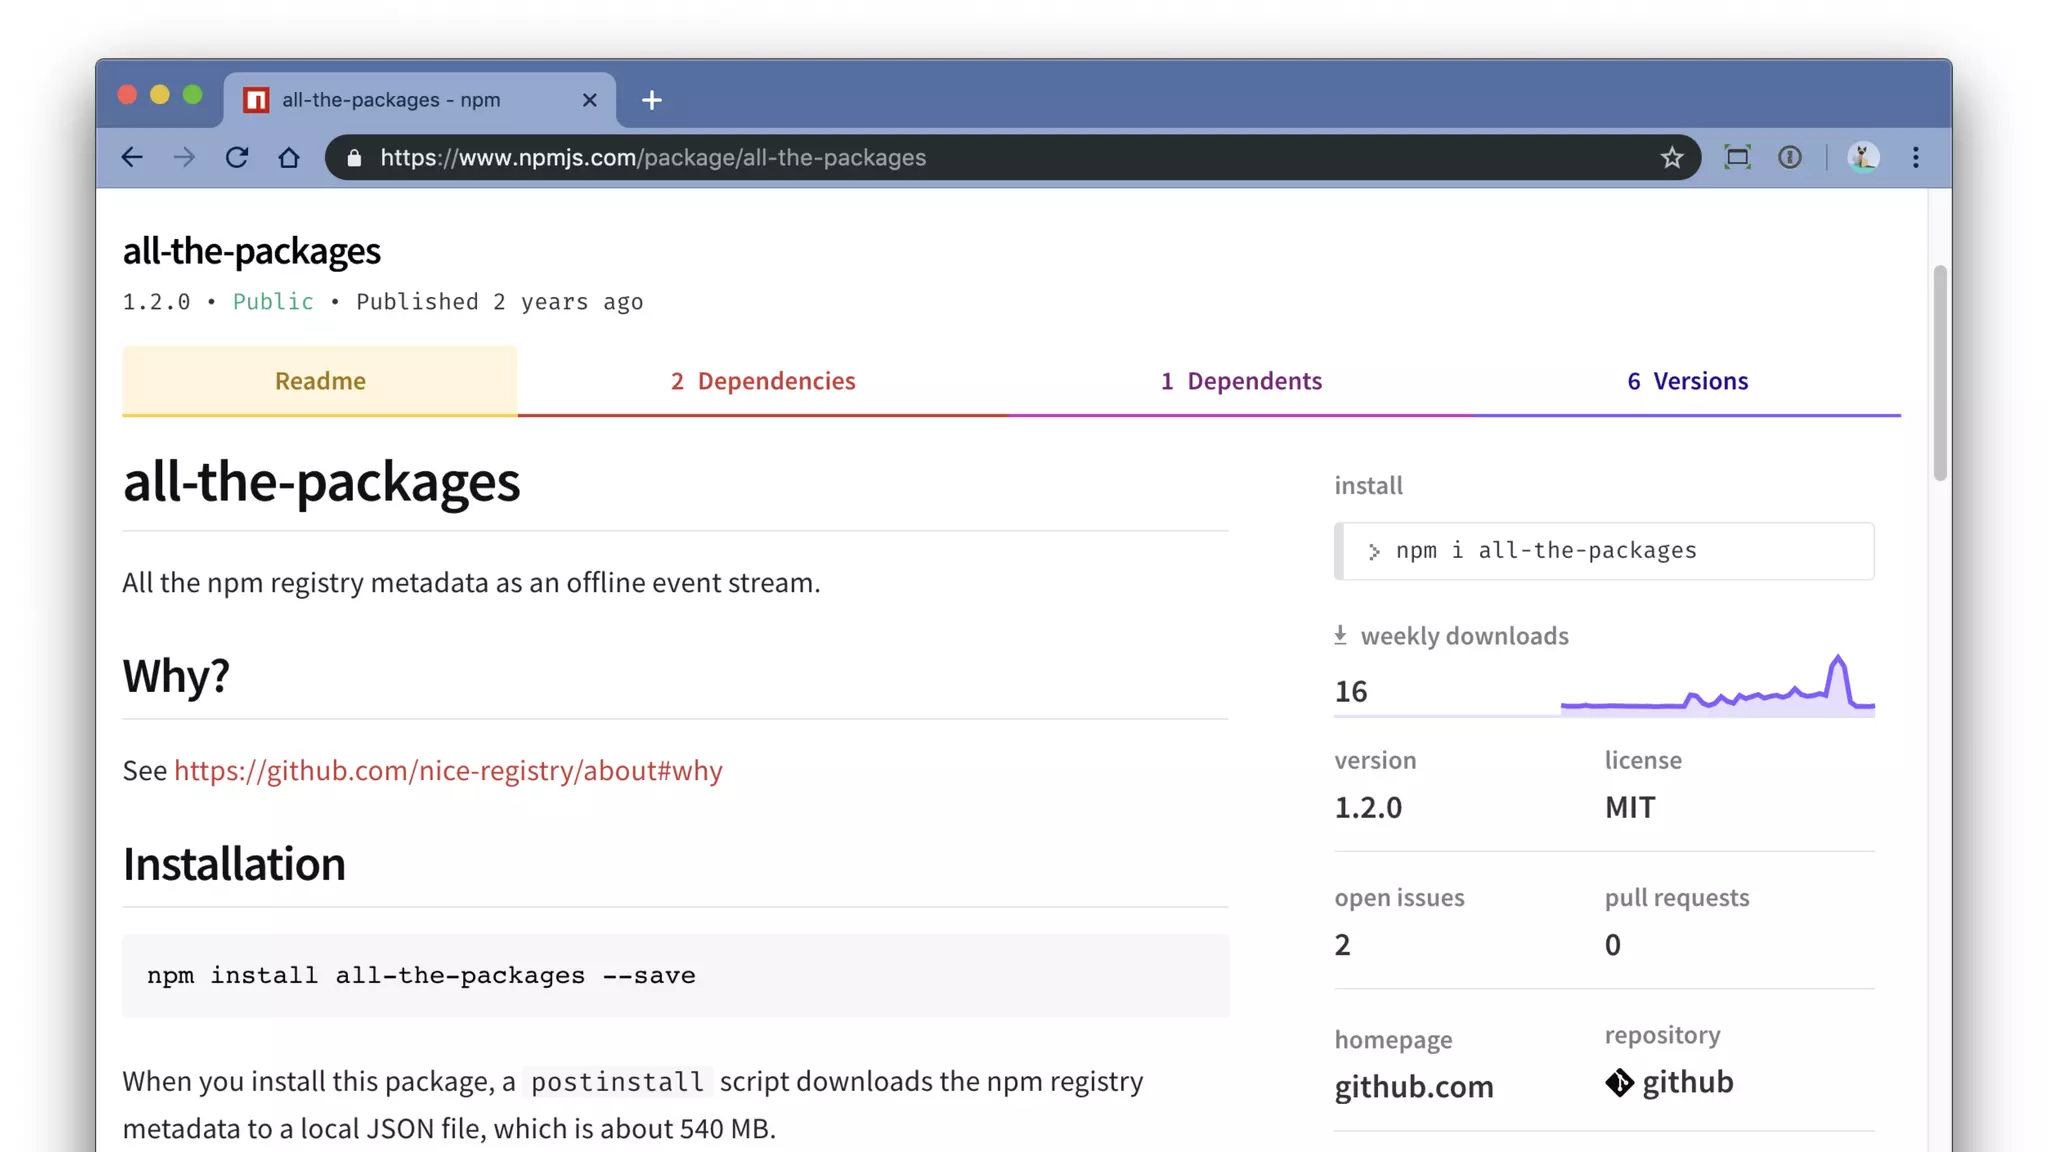Open the 6 Versions tab
2048x1152 pixels.
coord(1688,381)
